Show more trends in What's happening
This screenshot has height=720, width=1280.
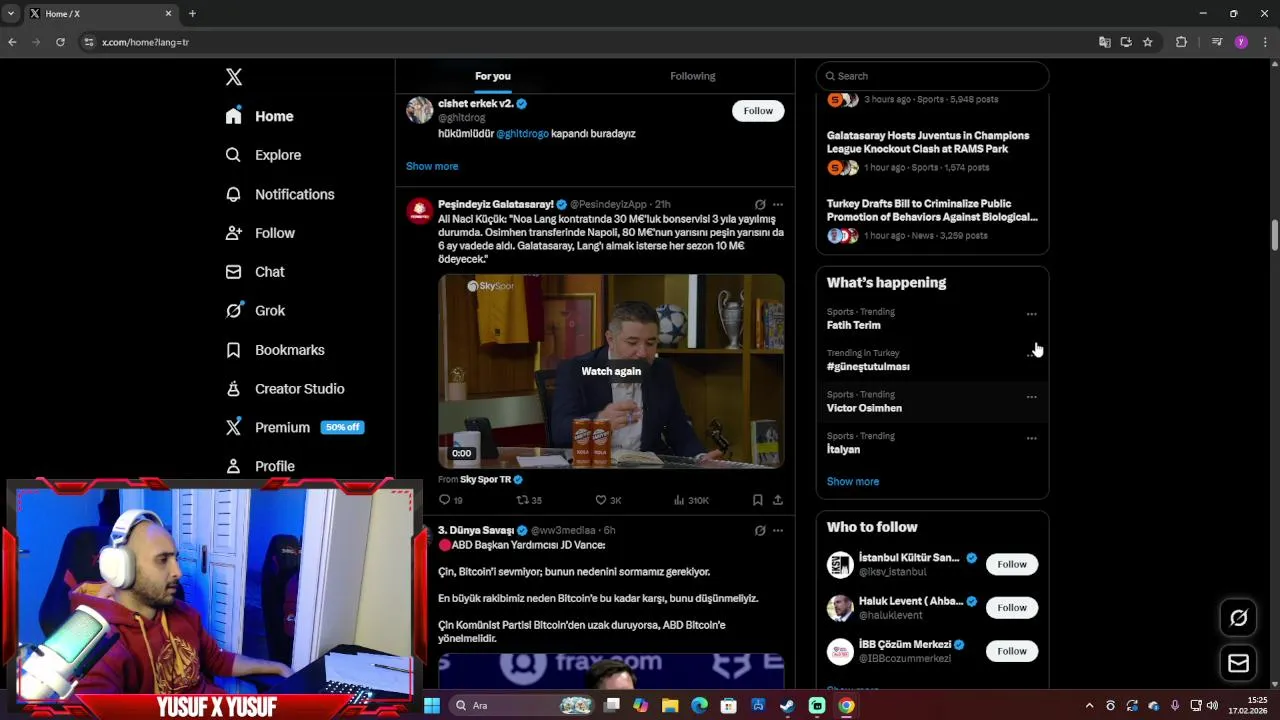[853, 482]
